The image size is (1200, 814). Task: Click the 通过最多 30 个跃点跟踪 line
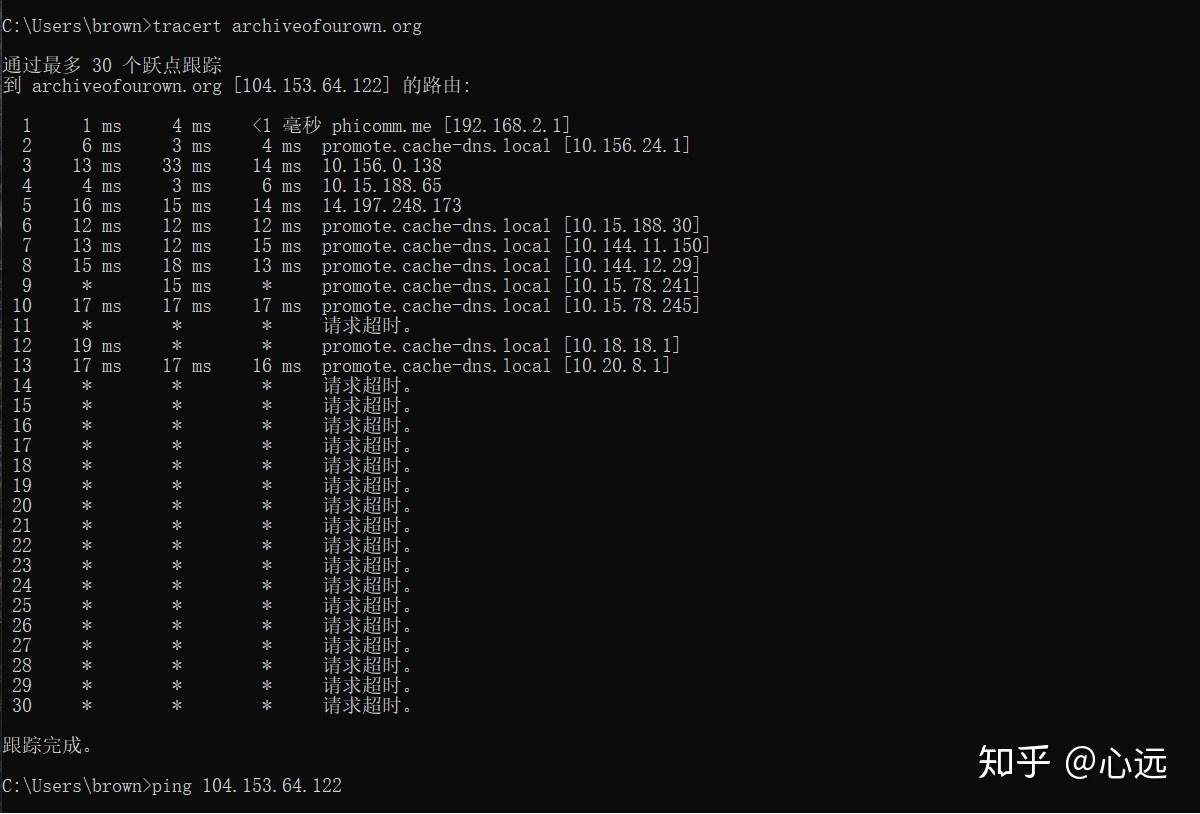[112, 66]
